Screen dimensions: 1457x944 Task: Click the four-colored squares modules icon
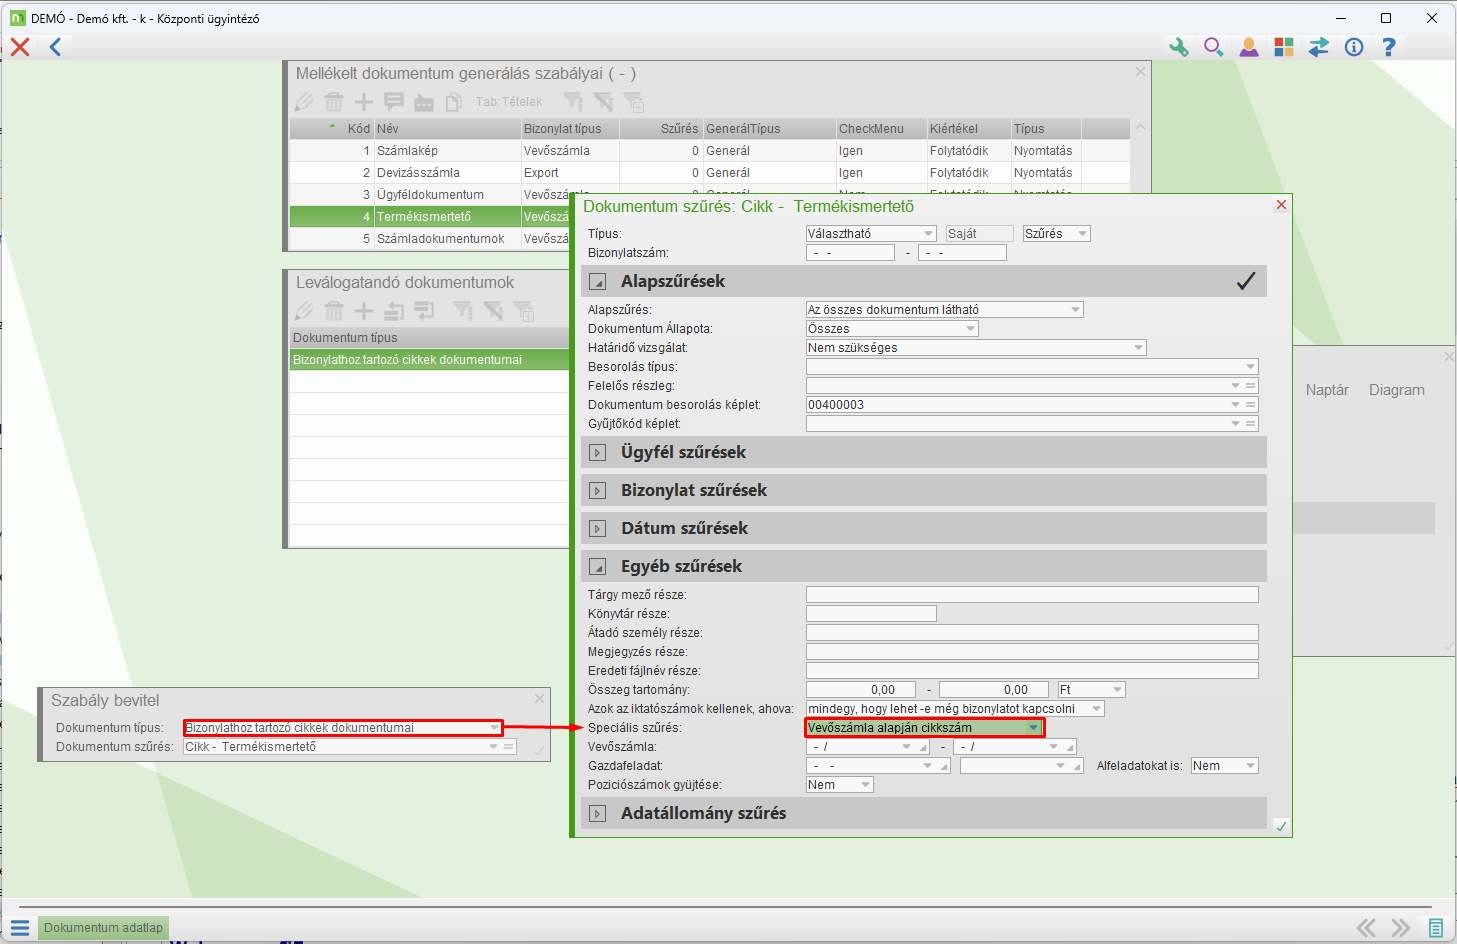1284,47
